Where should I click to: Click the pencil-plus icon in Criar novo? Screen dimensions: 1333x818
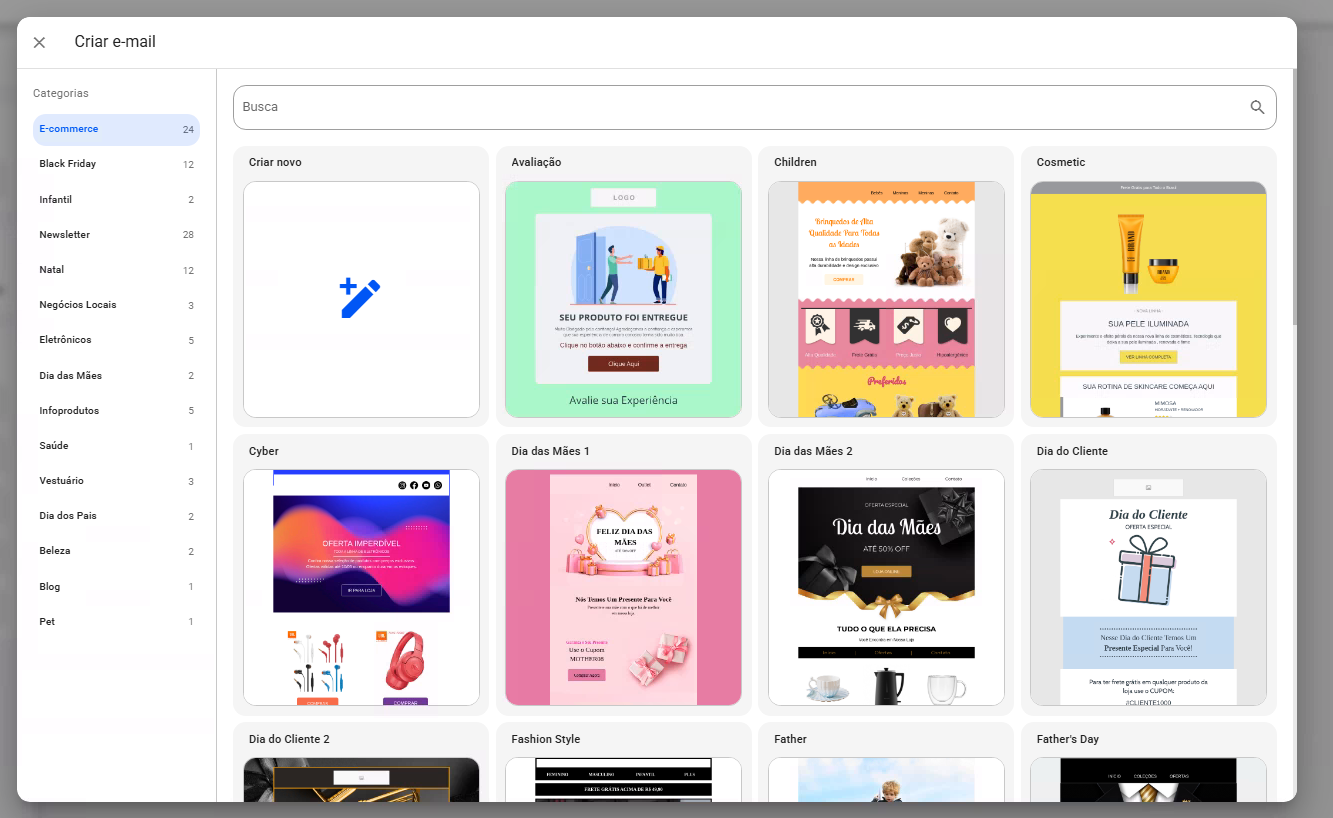pyautogui.click(x=360, y=299)
